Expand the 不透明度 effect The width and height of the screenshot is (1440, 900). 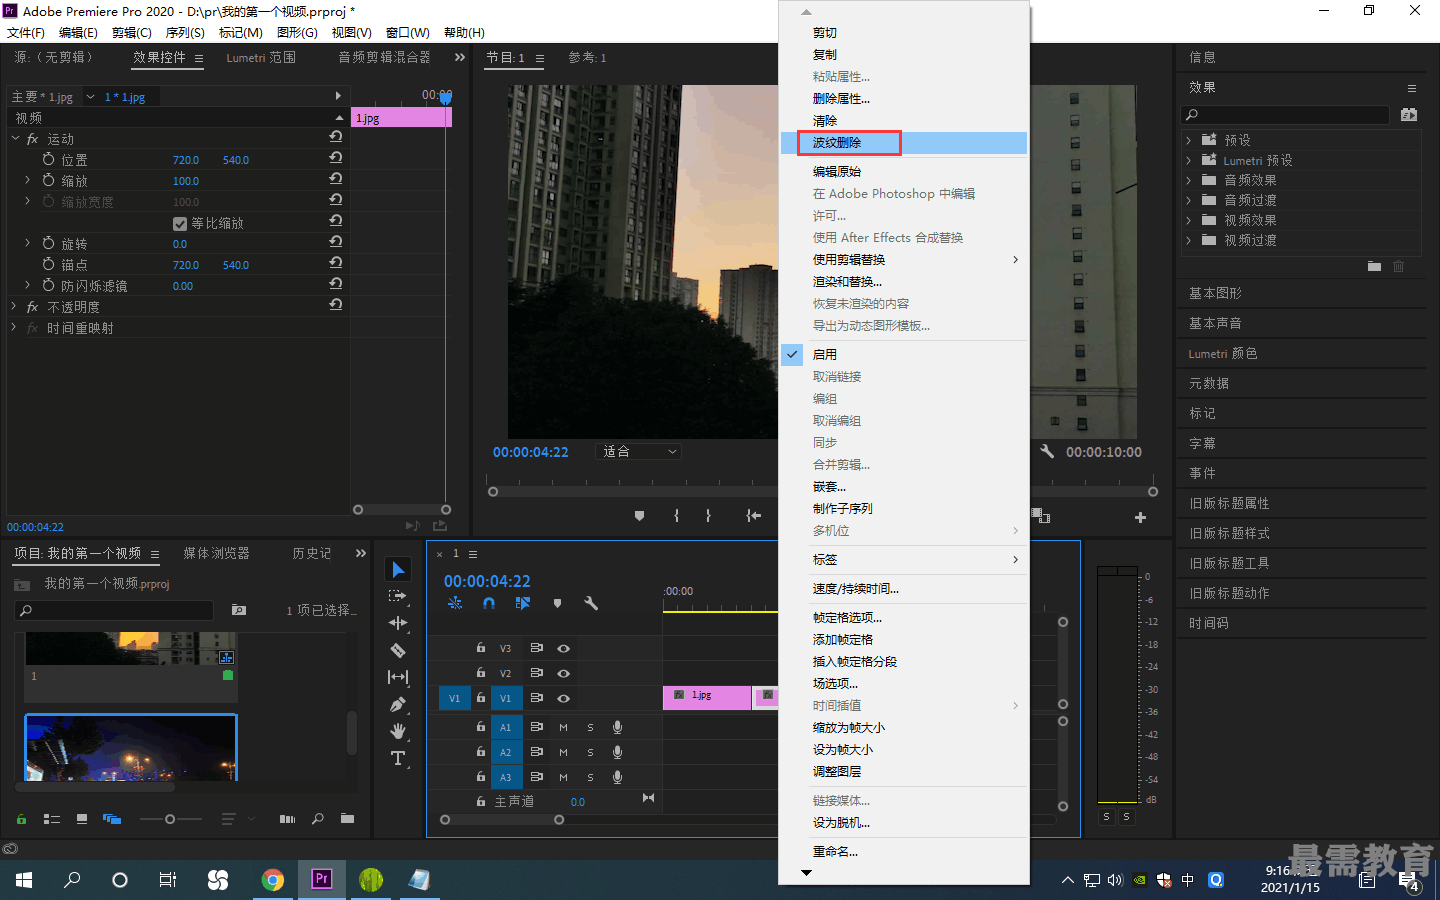[x=14, y=306]
